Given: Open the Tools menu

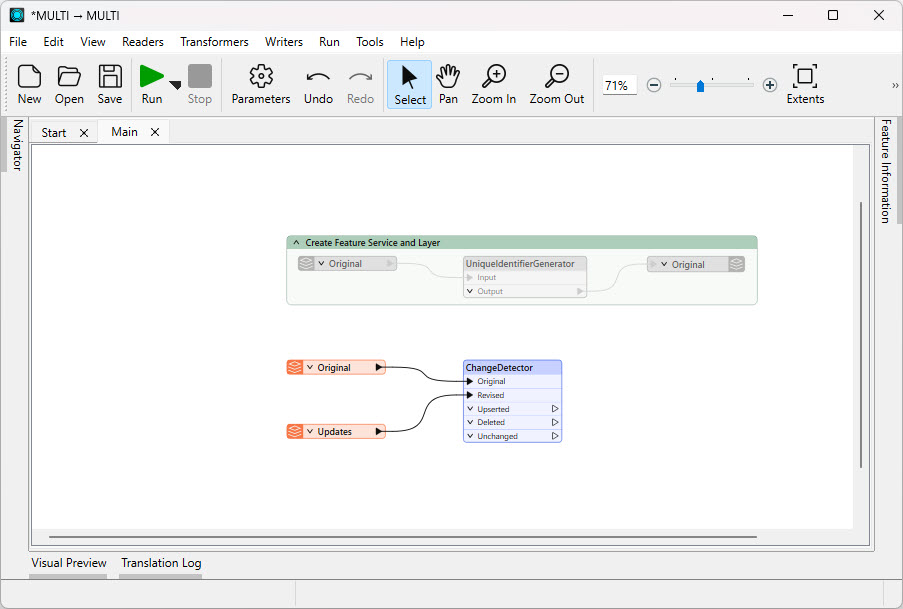Looking at the screenshot, I should point(370,41).
